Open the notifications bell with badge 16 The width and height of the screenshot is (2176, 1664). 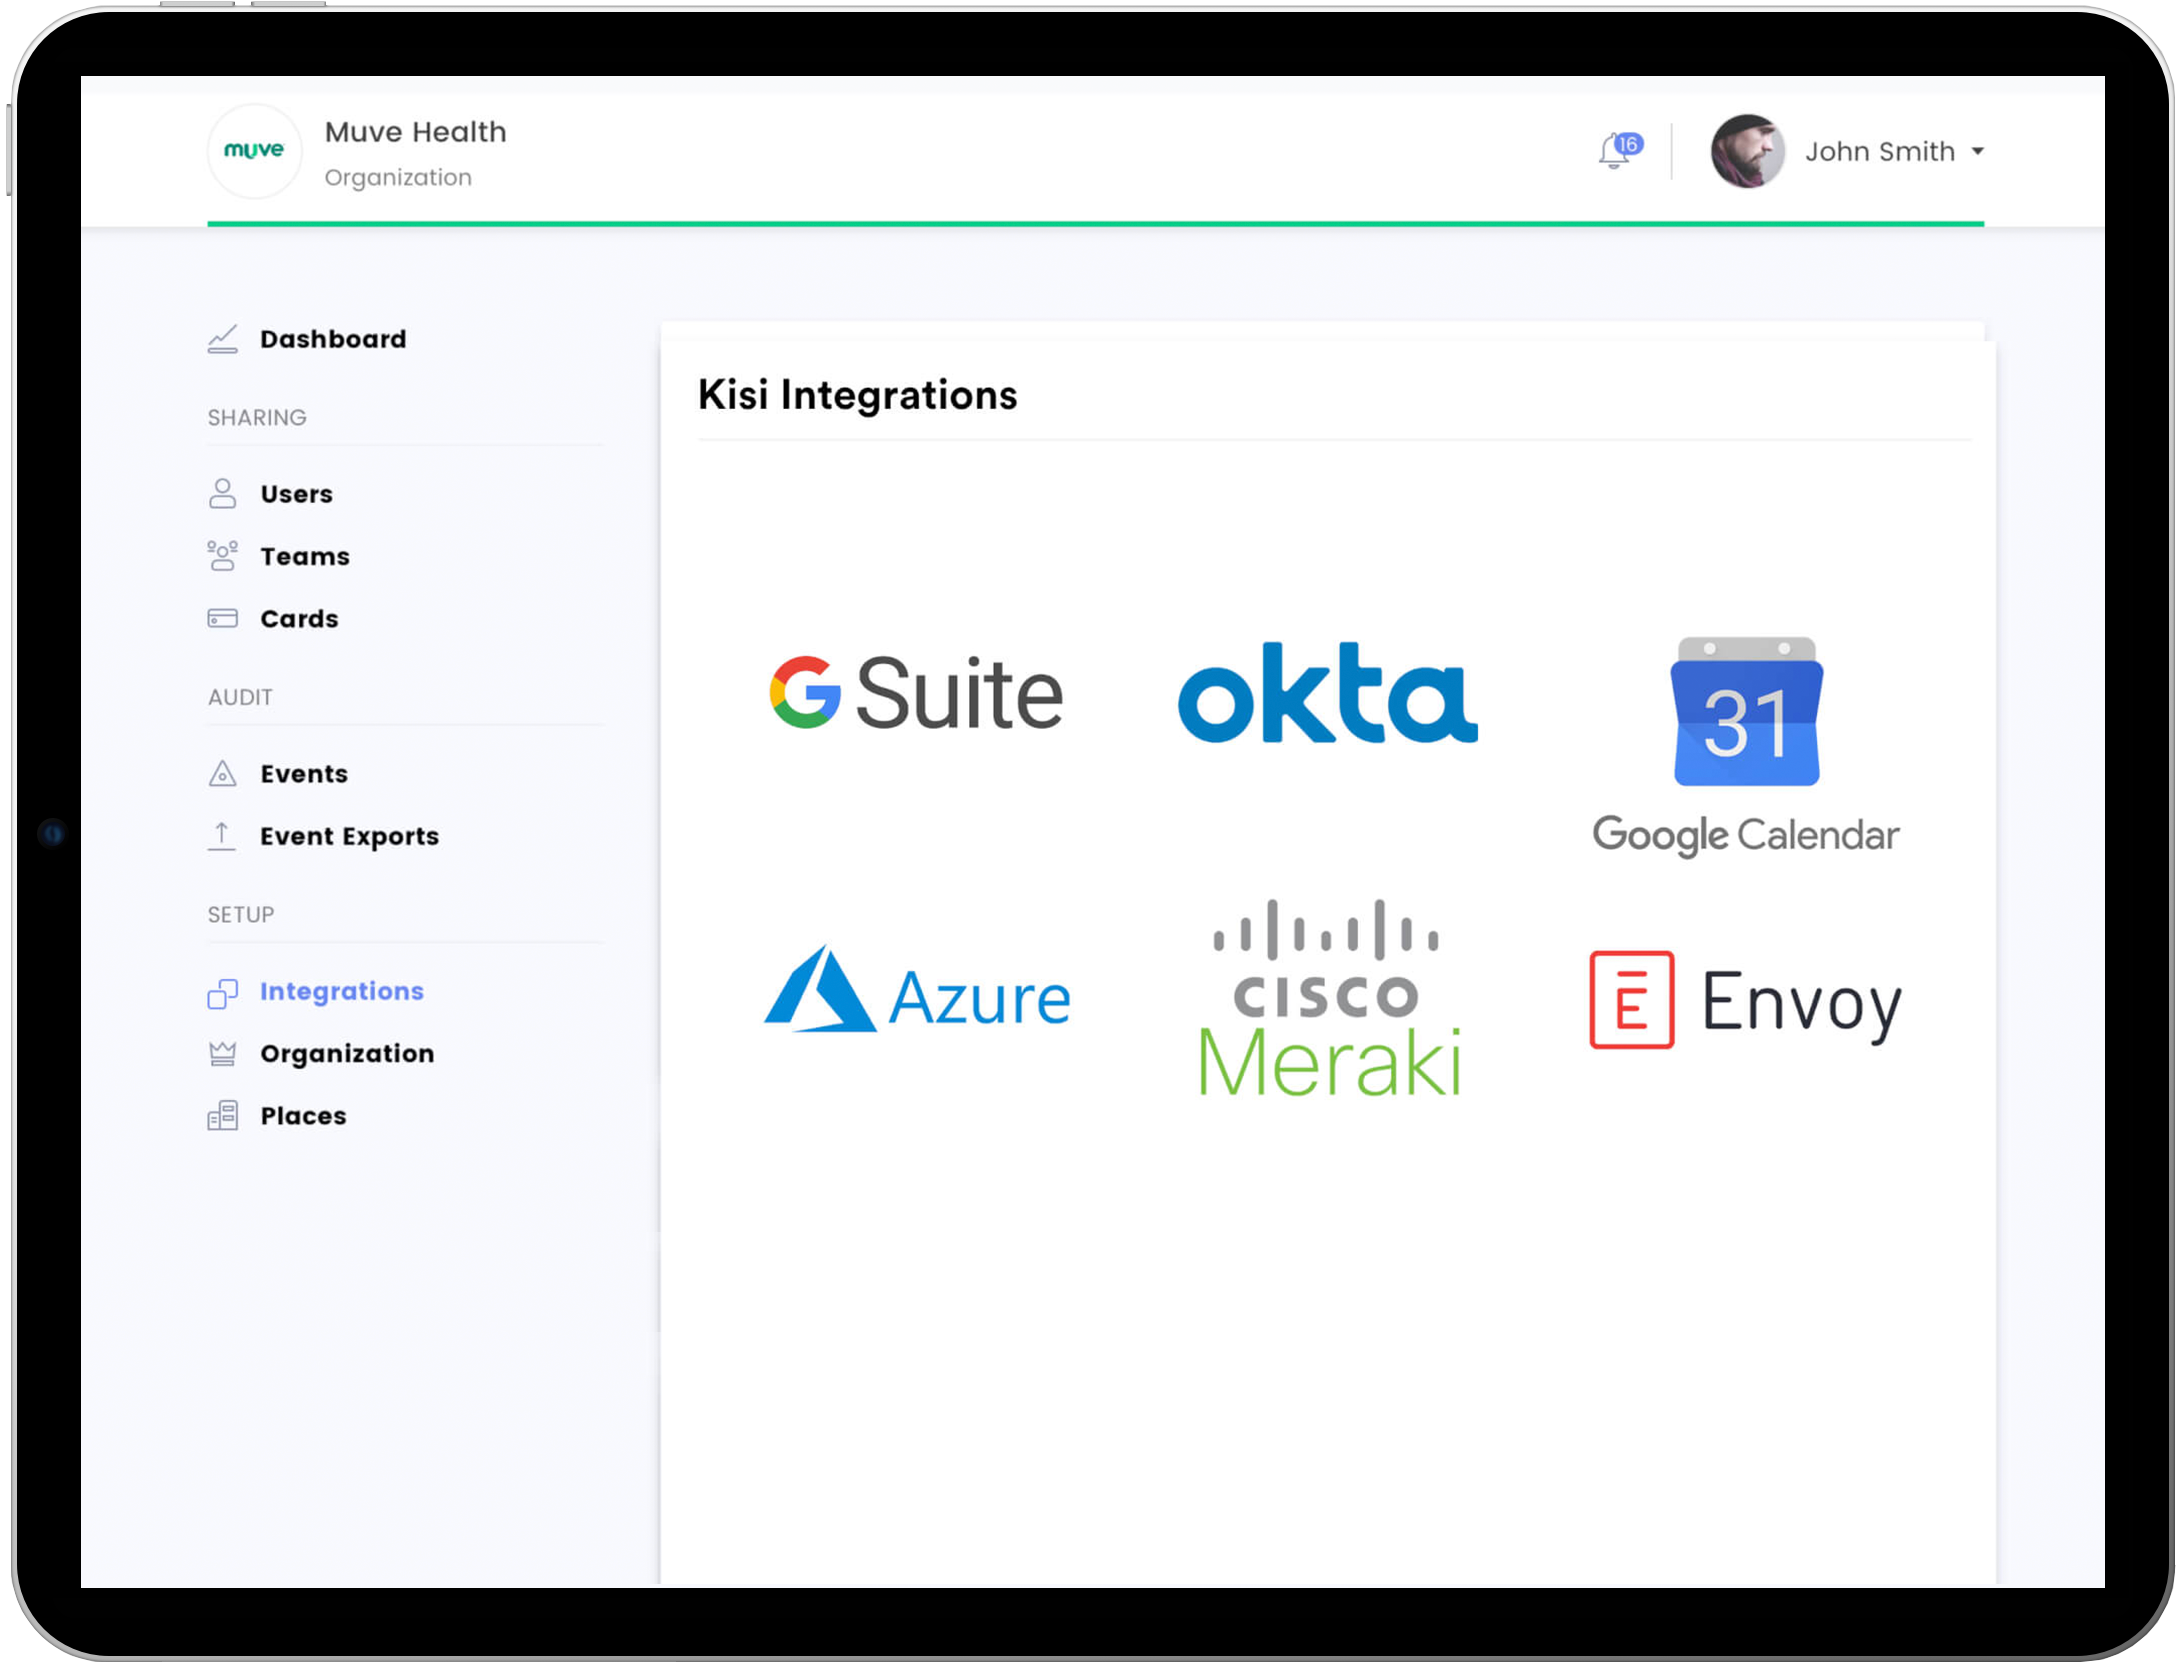coord(1619,151)
